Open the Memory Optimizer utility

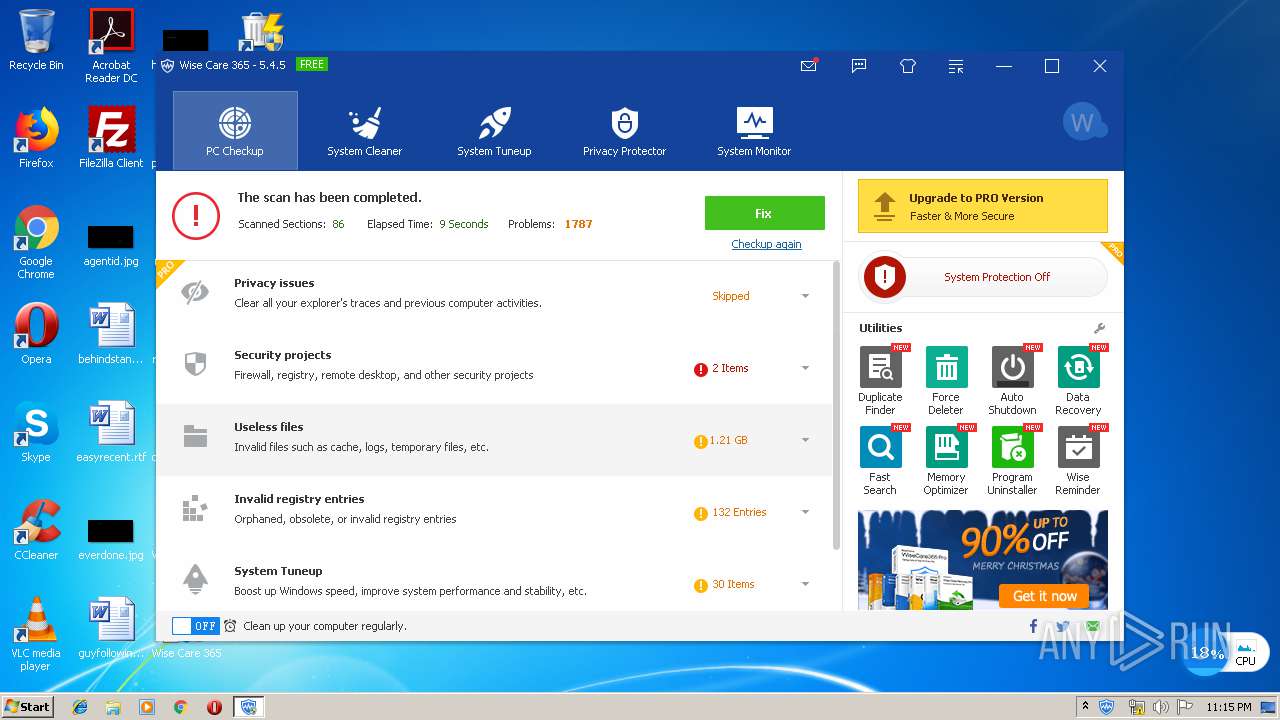[x=946, y=447]
